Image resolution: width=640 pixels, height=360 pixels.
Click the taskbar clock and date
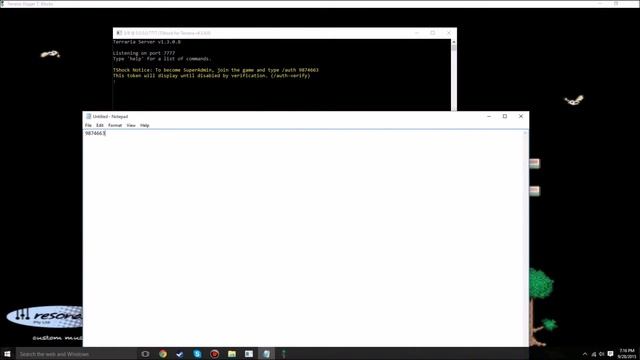pyautogui.click(x=627, y=354)
